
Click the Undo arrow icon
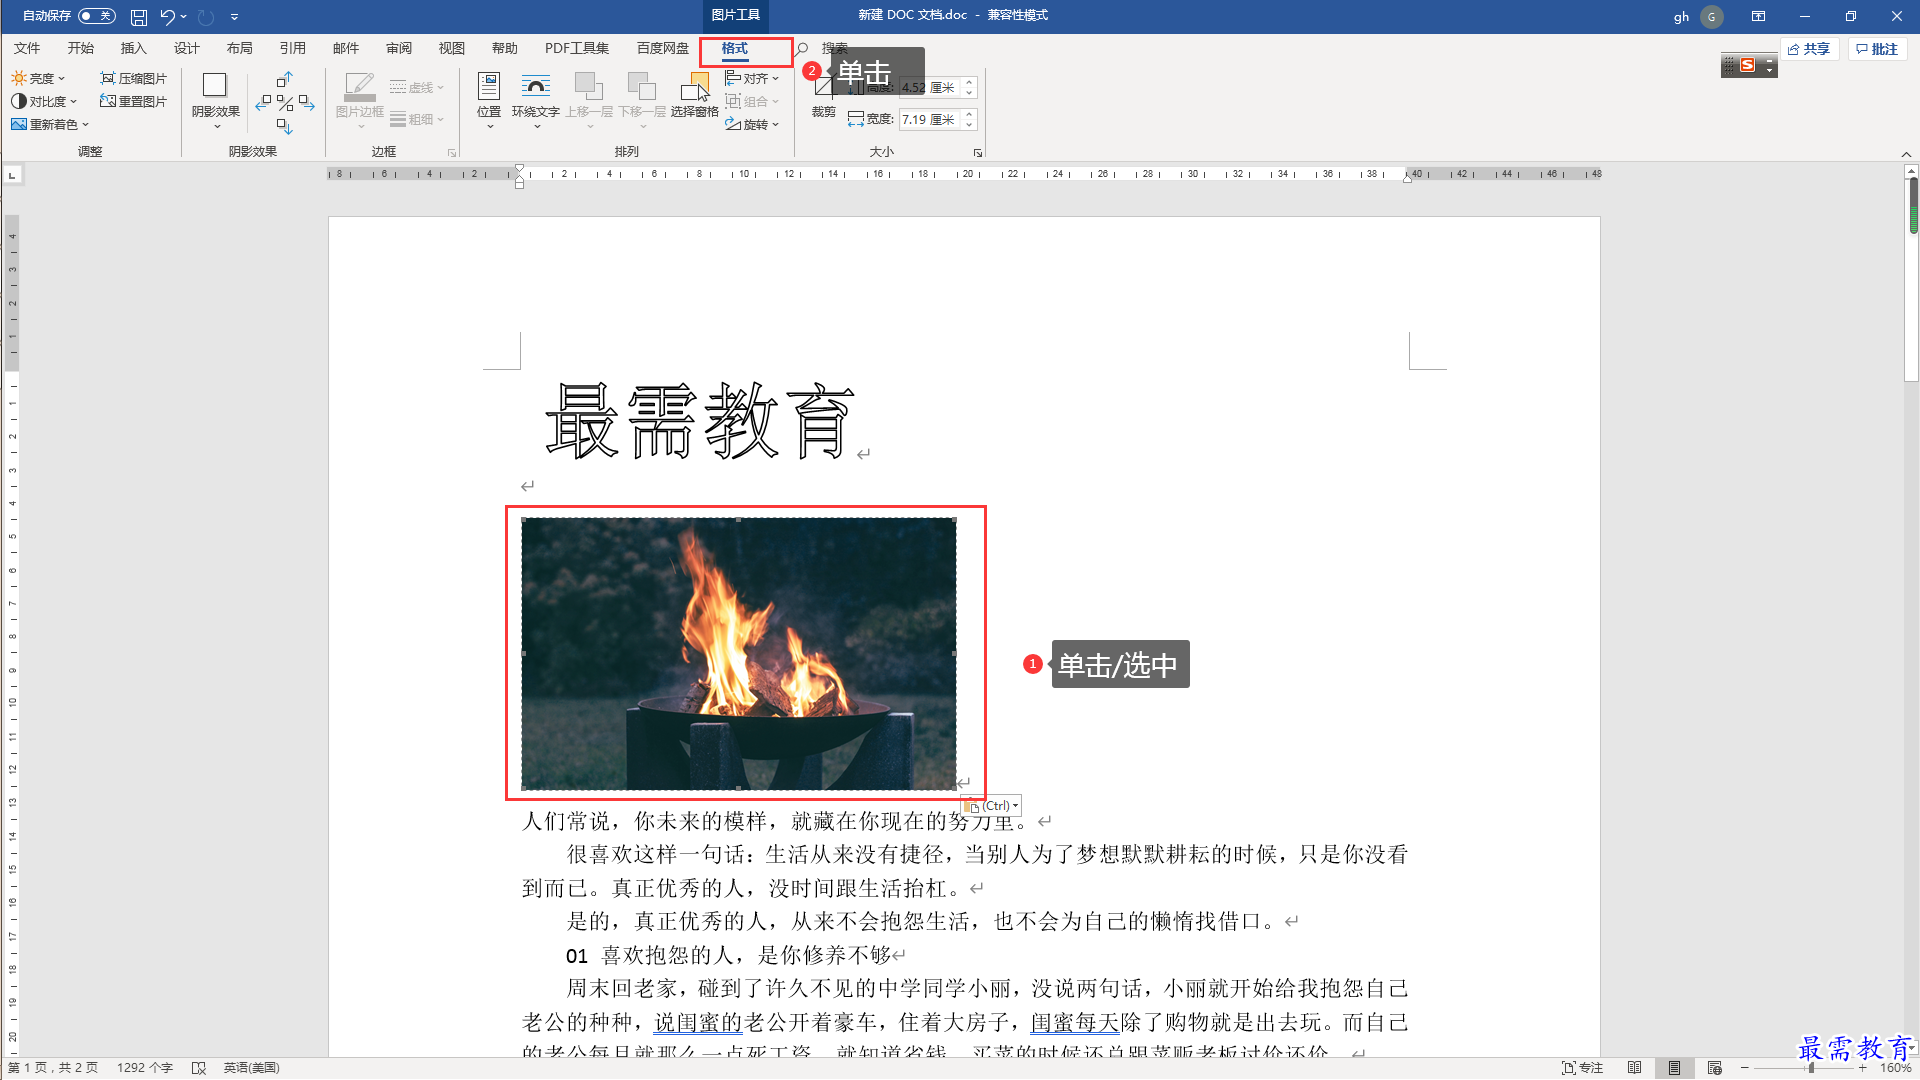pyautogui.click(x=167, y=17)
